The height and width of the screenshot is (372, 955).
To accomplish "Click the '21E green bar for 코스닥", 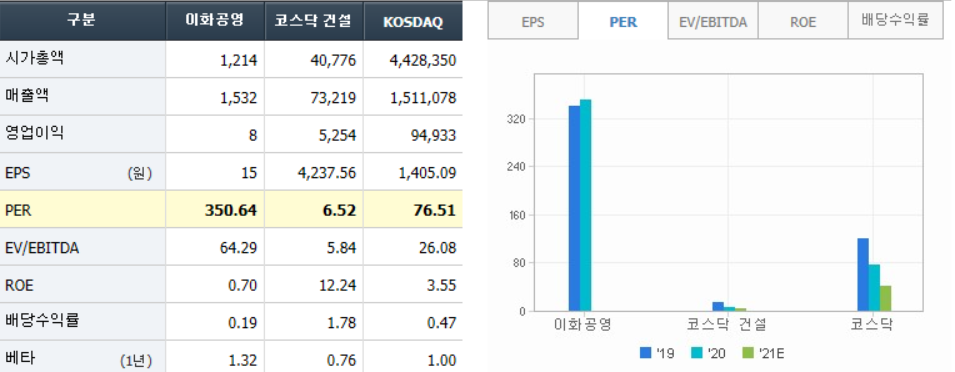I will (885, 298).
